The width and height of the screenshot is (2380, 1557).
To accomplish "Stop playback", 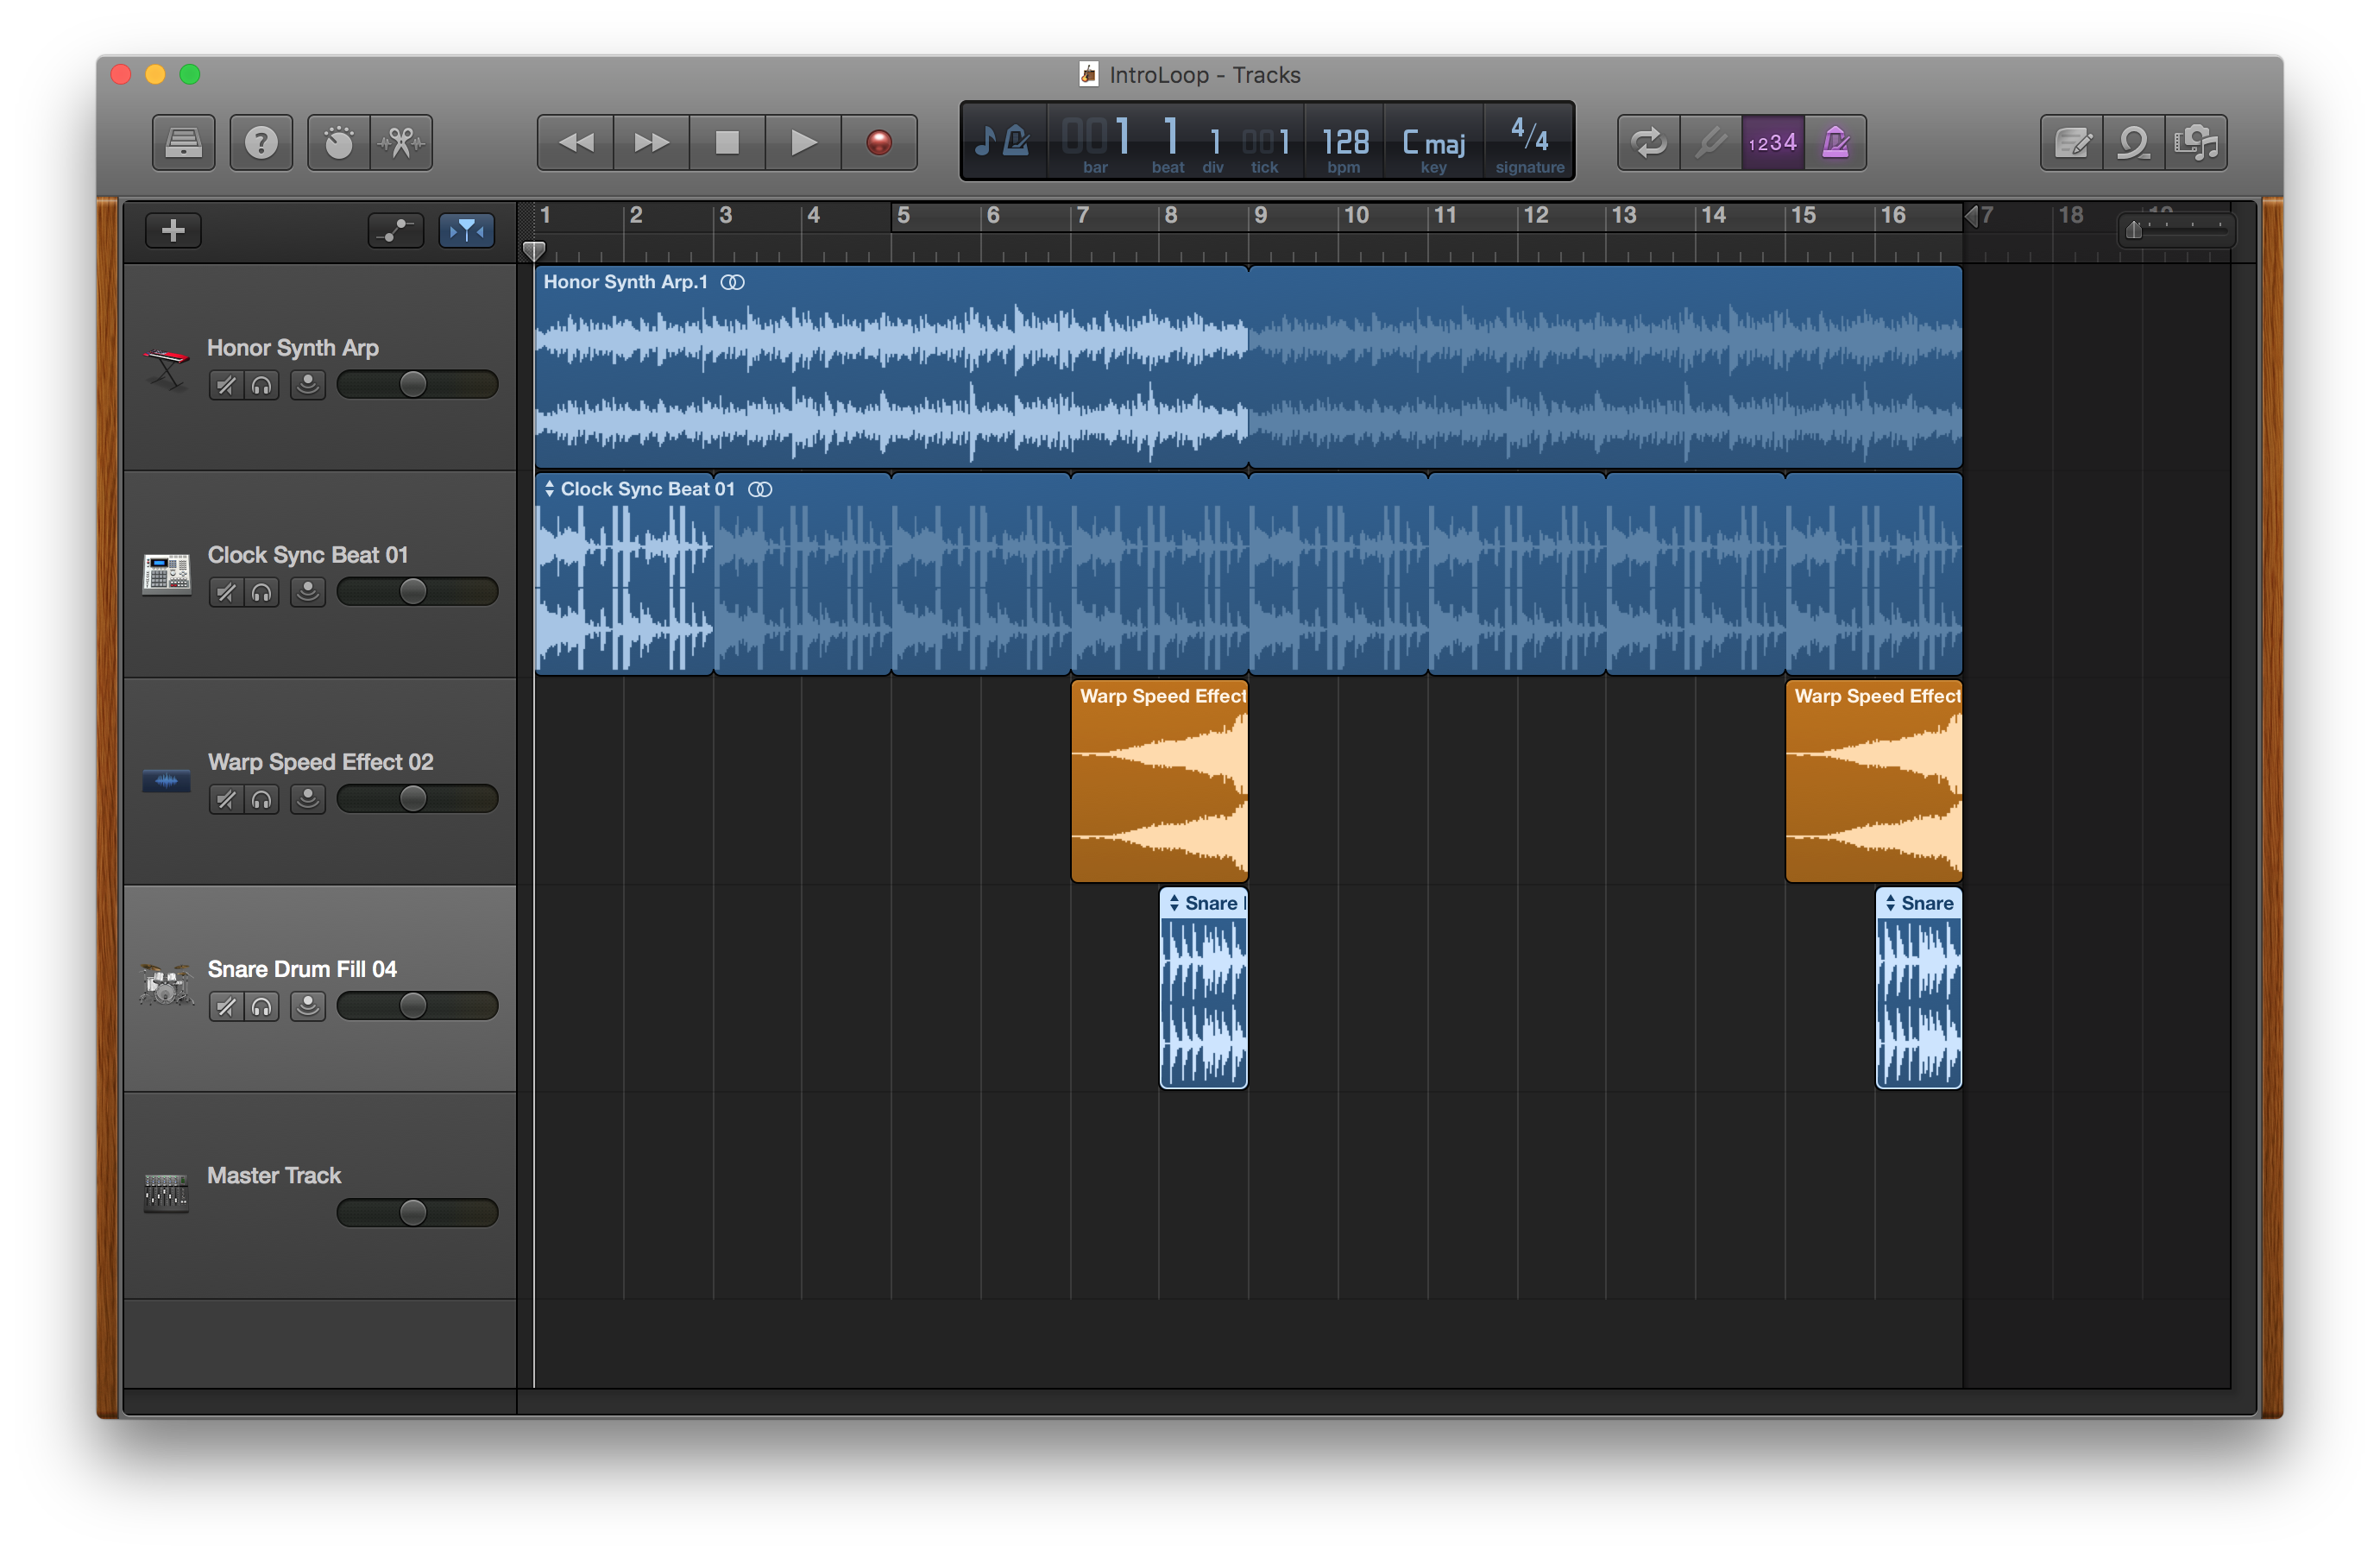I will 727,143.
